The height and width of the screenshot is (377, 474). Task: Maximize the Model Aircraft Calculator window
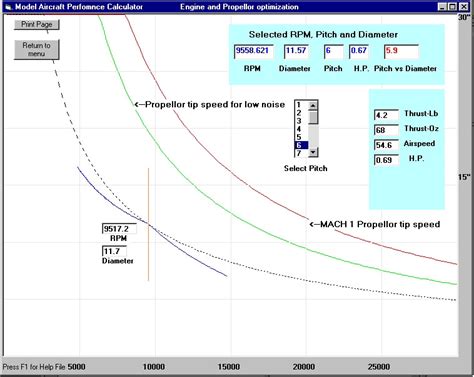click(x=452, y=7)
